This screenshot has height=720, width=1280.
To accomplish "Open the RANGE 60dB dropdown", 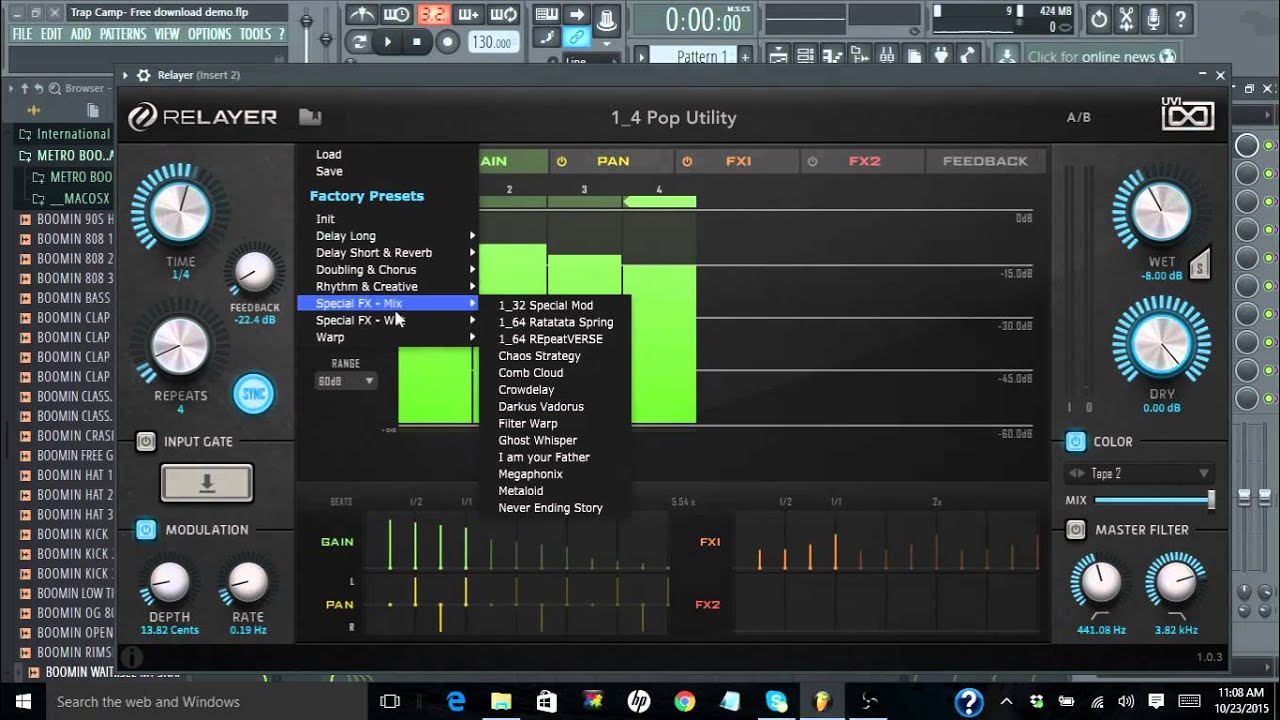I will (x=346, y=381).
